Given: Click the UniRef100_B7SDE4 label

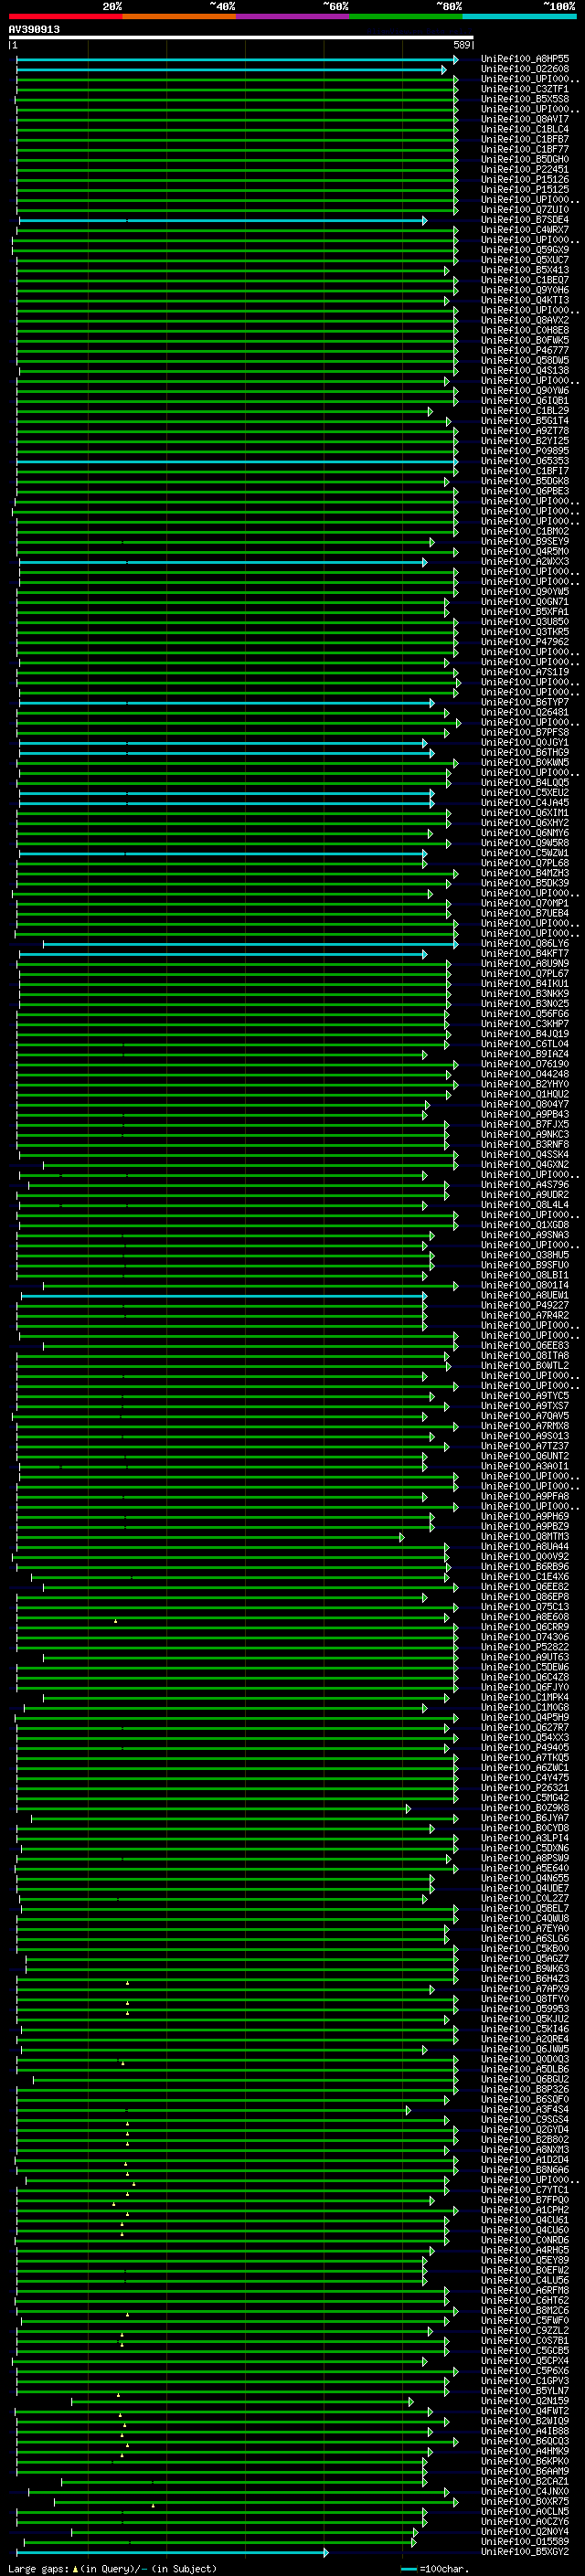Looking at the screenshot, I should click(x=525, y=220).
